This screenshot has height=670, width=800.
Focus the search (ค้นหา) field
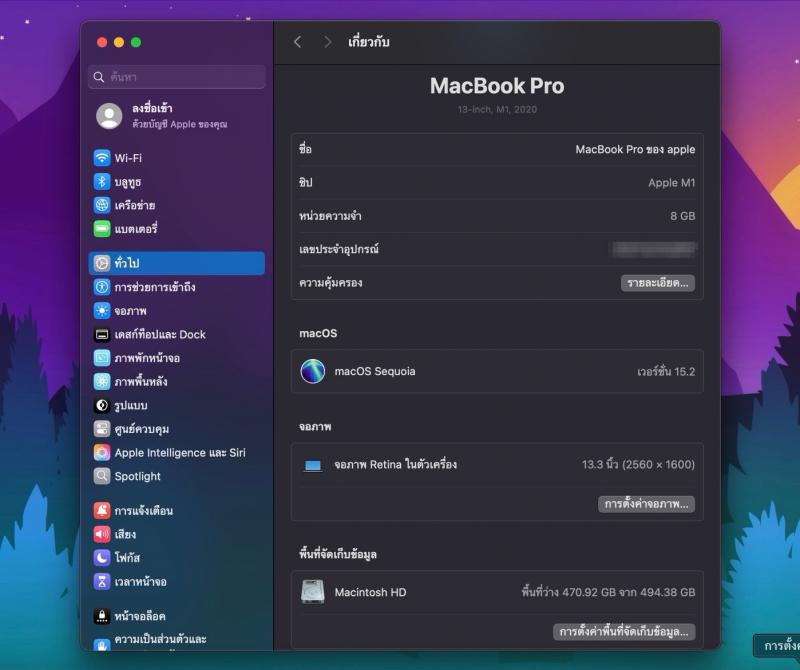click(177, 77)
